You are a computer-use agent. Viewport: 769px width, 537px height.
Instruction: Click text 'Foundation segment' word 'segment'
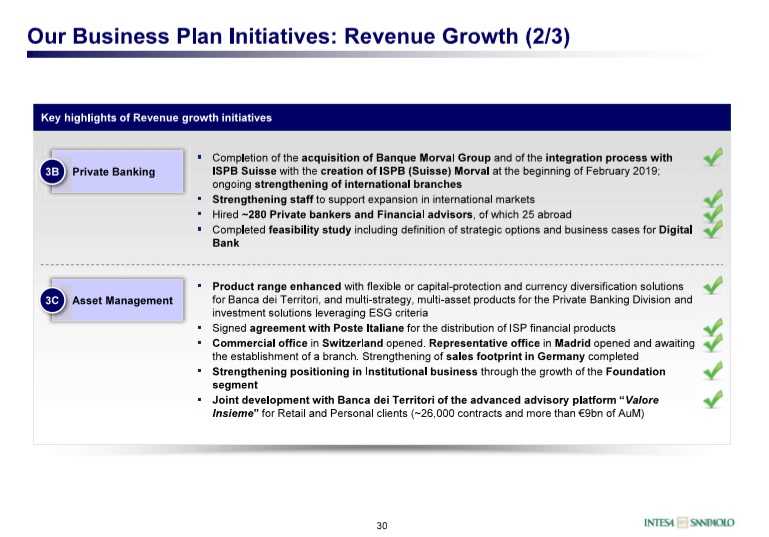pyautogui.click(x=235, y=385)
